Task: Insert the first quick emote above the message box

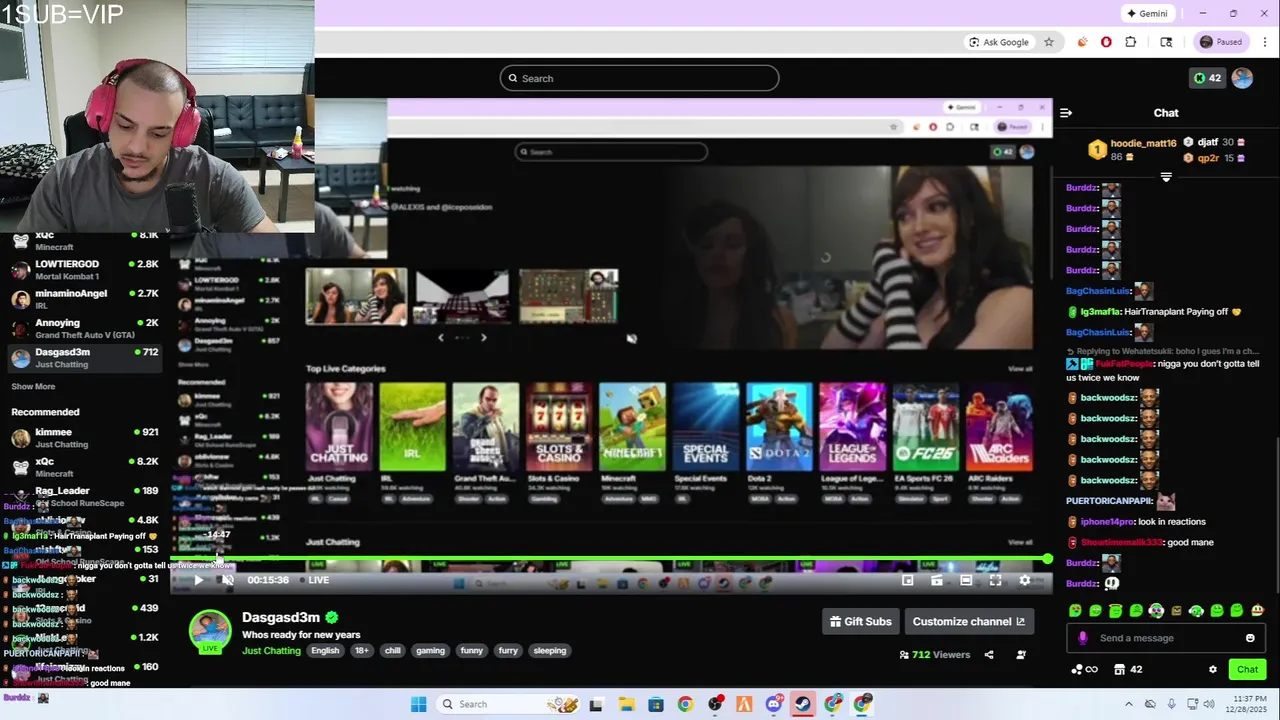Action: click(x=1075, y=610)
